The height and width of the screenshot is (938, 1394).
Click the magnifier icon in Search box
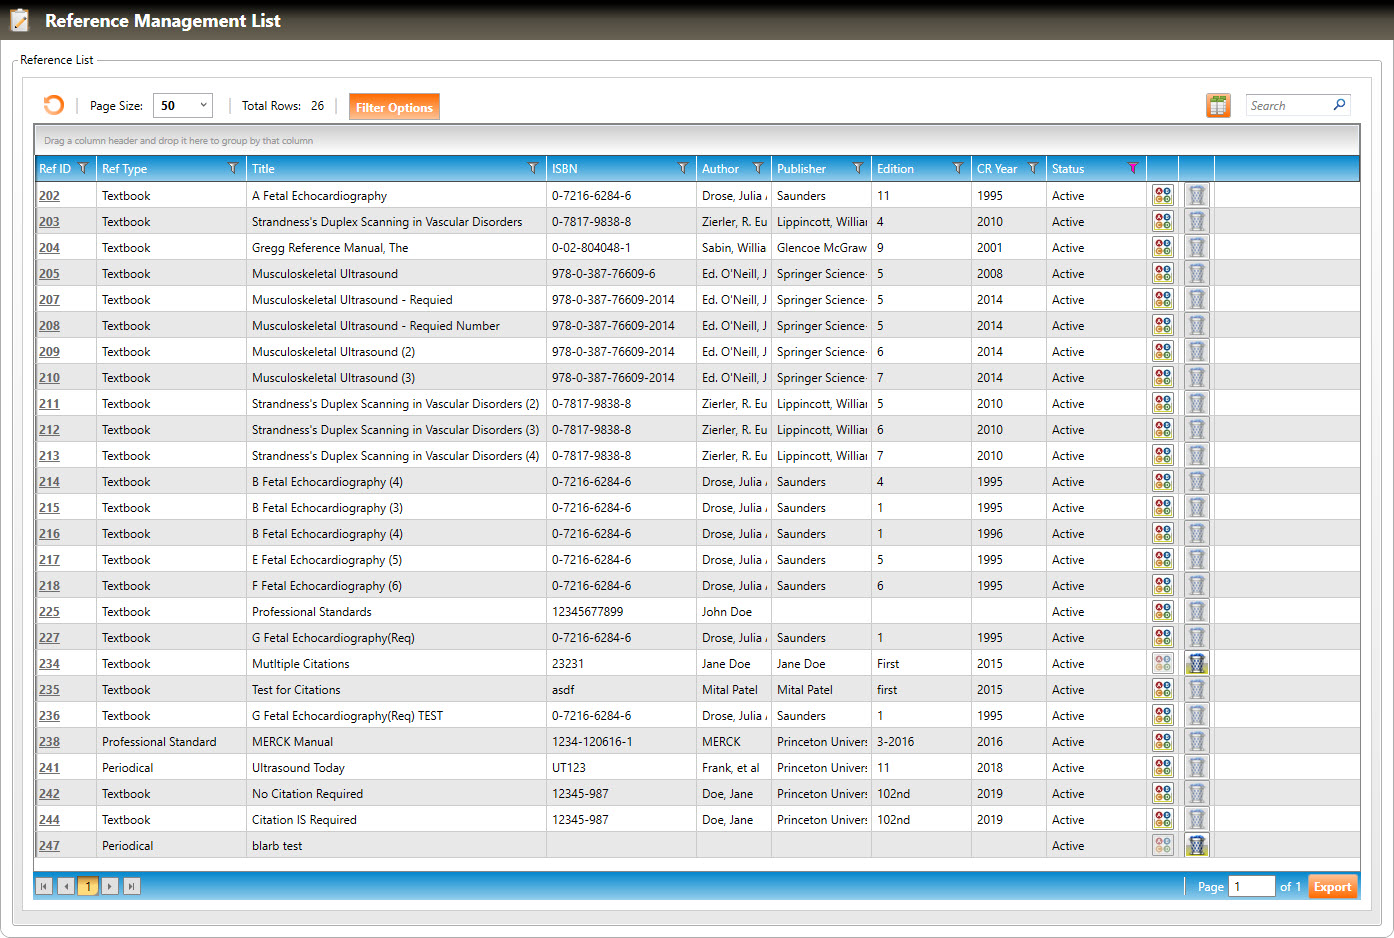click(1339, 105)
